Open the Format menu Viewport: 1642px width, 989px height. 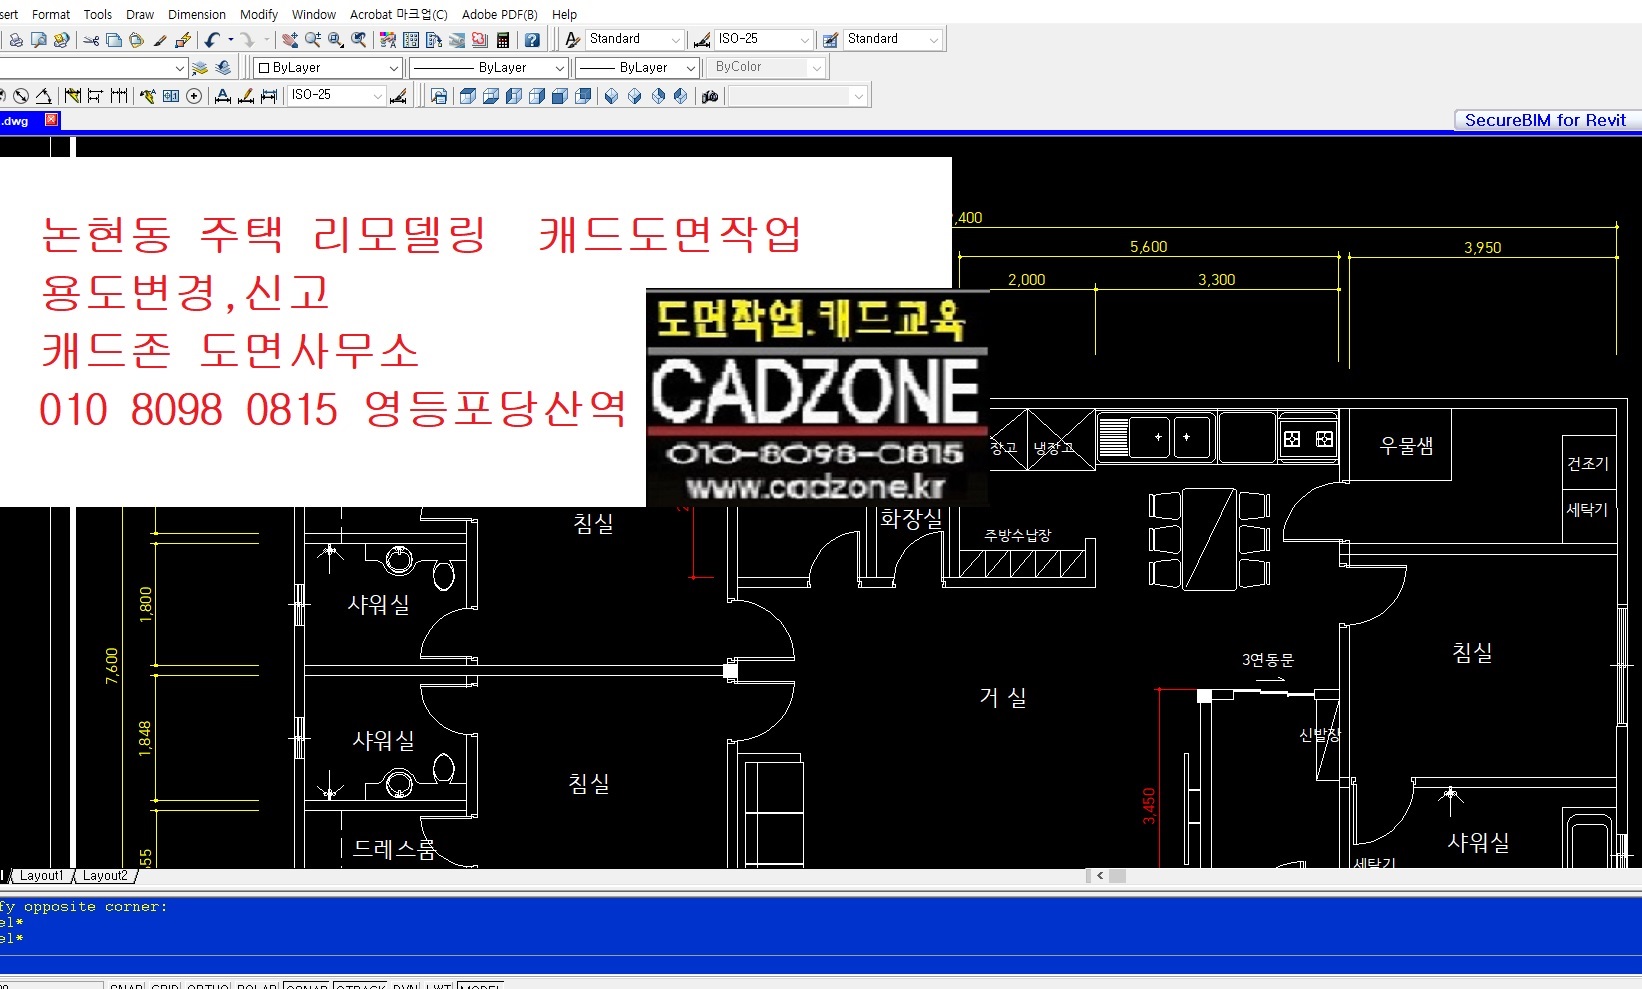point(51,14)
